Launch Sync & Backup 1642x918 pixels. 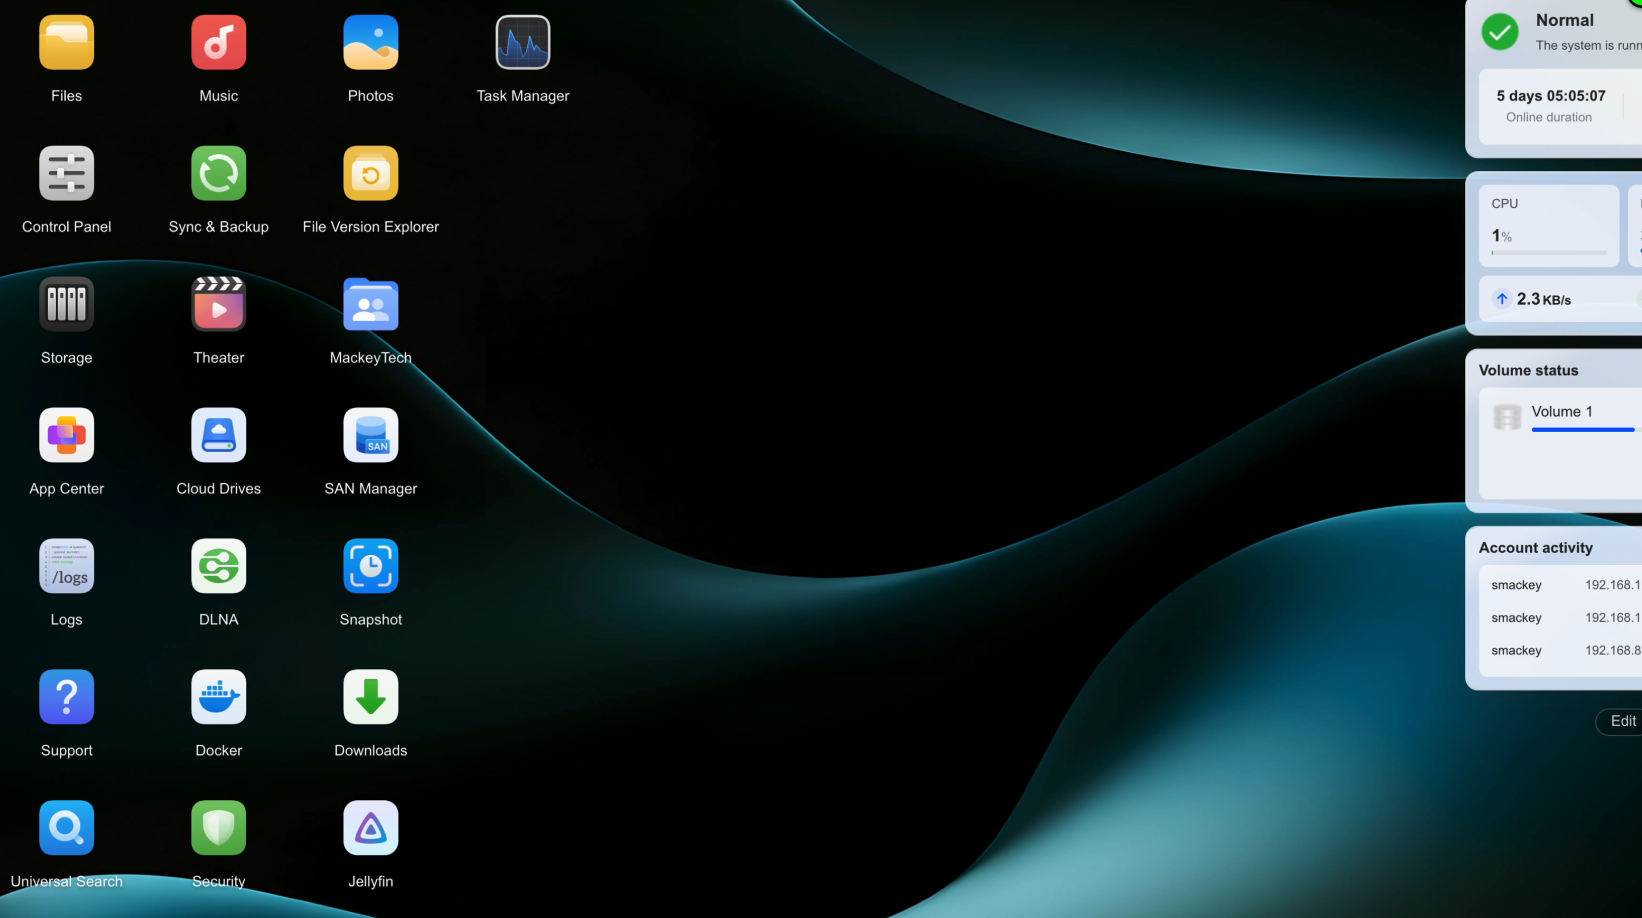pos(218,173)
